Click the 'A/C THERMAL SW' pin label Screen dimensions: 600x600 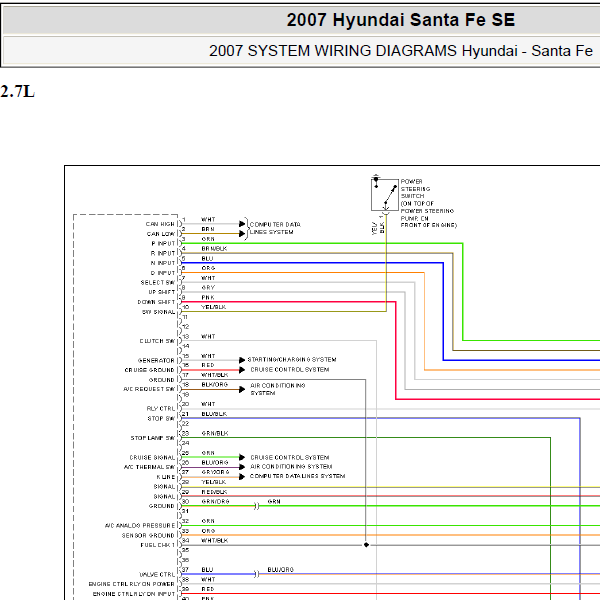(x=149, y=468)
